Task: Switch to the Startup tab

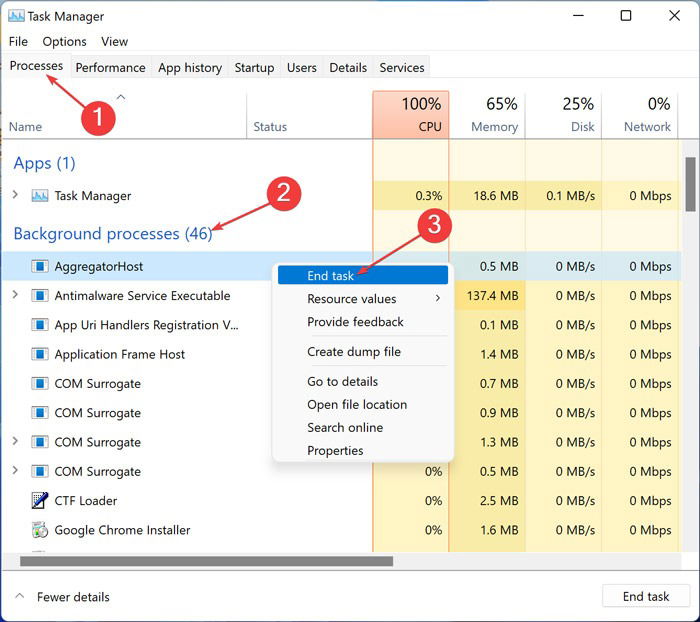Action: (x=254, y=68)
